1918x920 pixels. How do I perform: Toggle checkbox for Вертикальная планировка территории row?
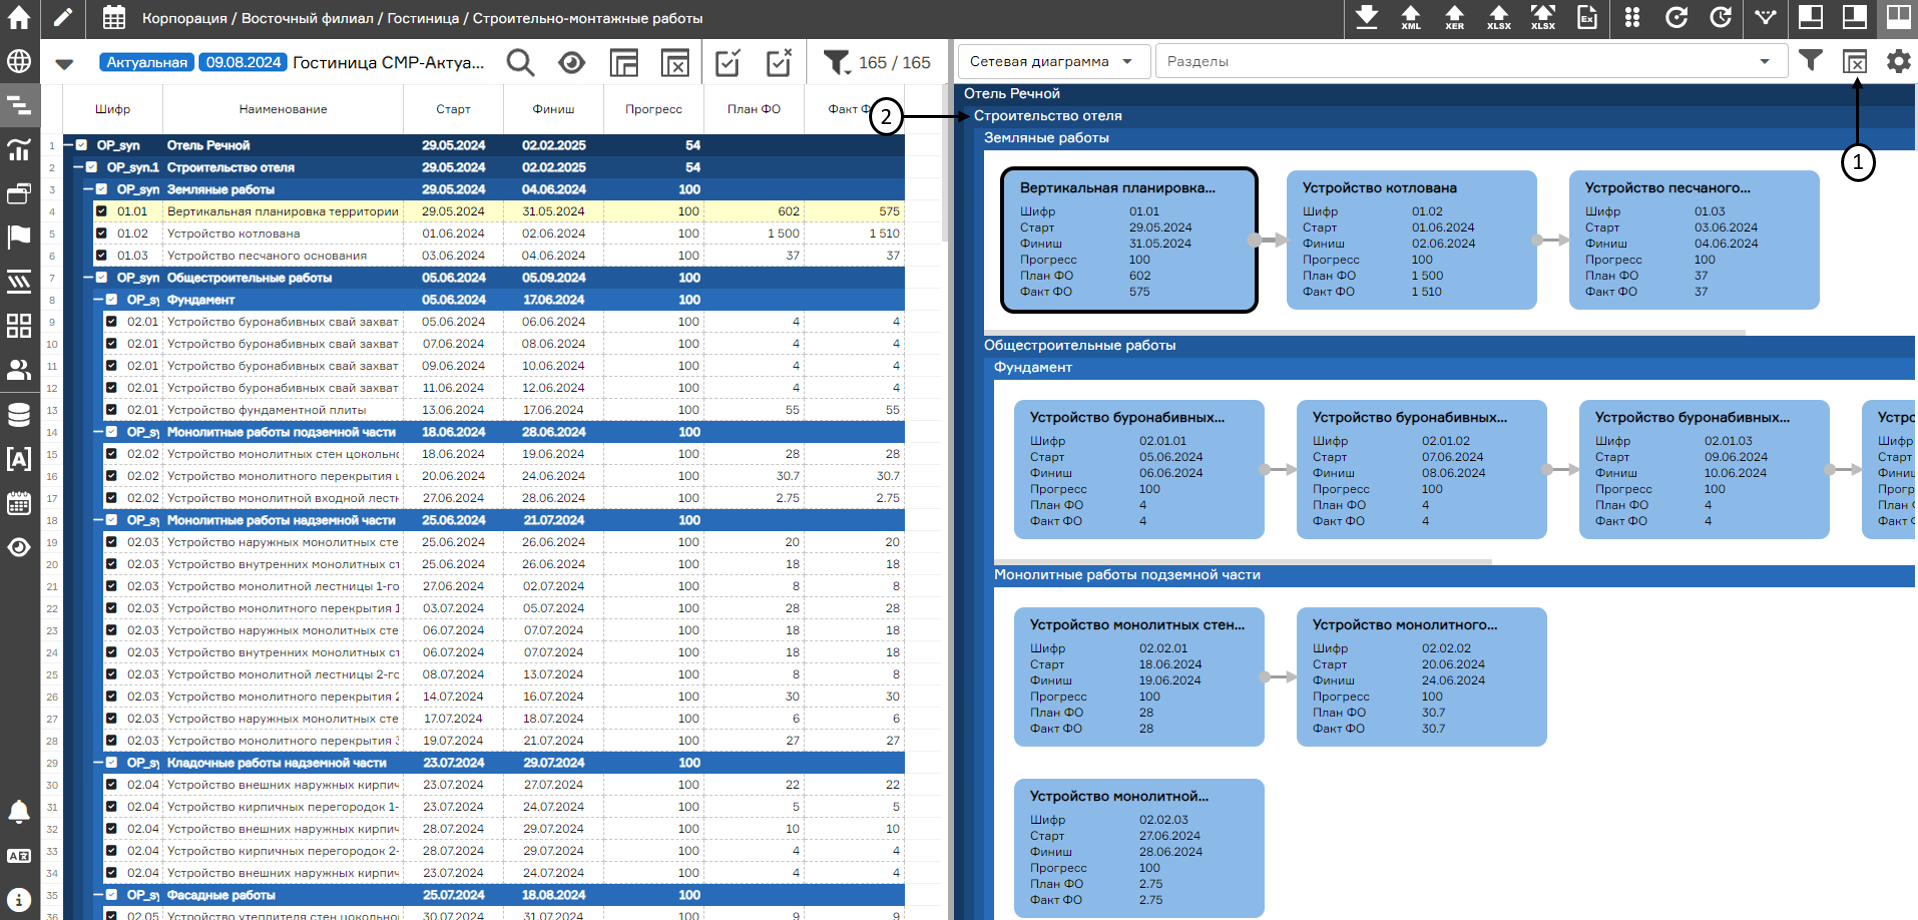coord(101,211)
